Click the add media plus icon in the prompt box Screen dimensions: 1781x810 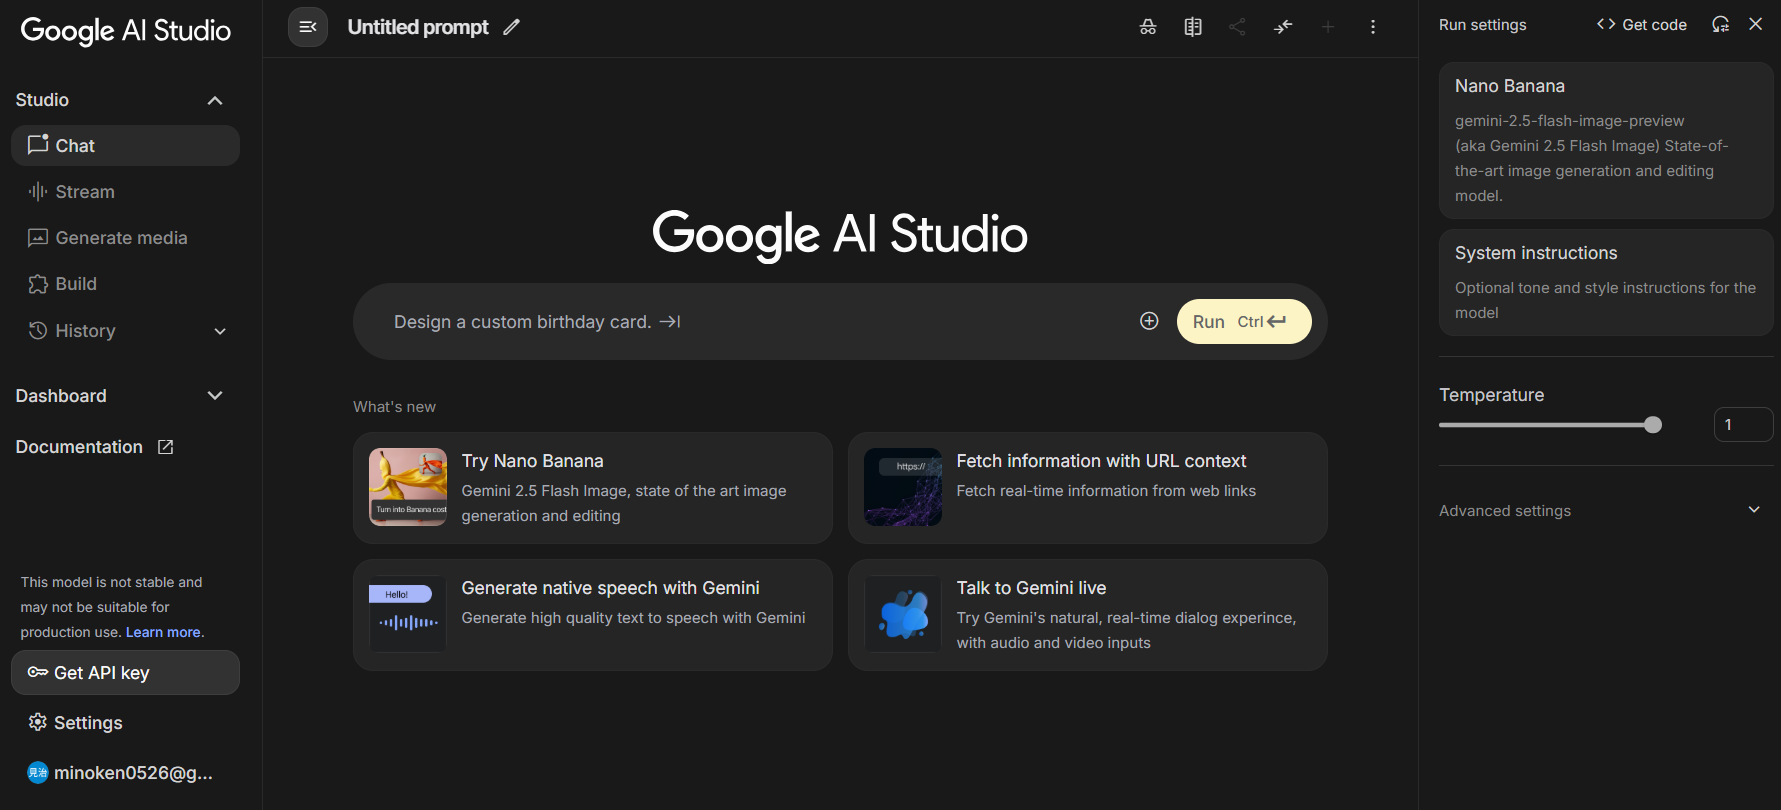(1149, 321)
